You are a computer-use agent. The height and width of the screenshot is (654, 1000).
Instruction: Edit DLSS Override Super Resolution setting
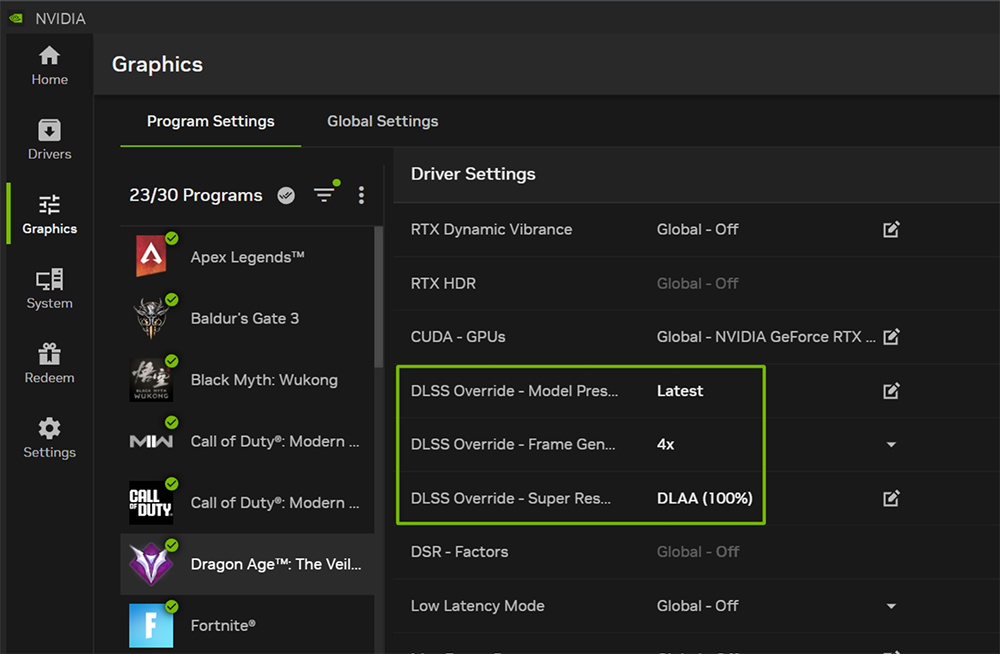tap(891, 498)
